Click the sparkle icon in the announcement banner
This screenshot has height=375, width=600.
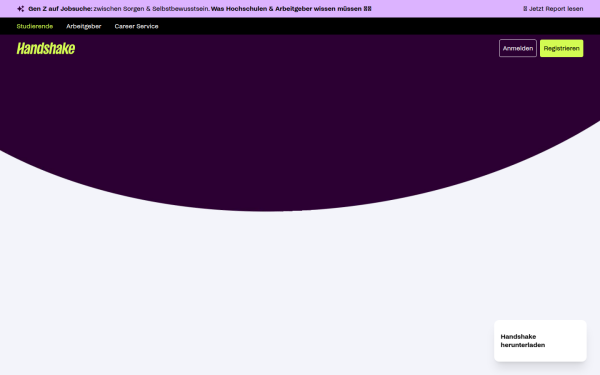point(21,8)
